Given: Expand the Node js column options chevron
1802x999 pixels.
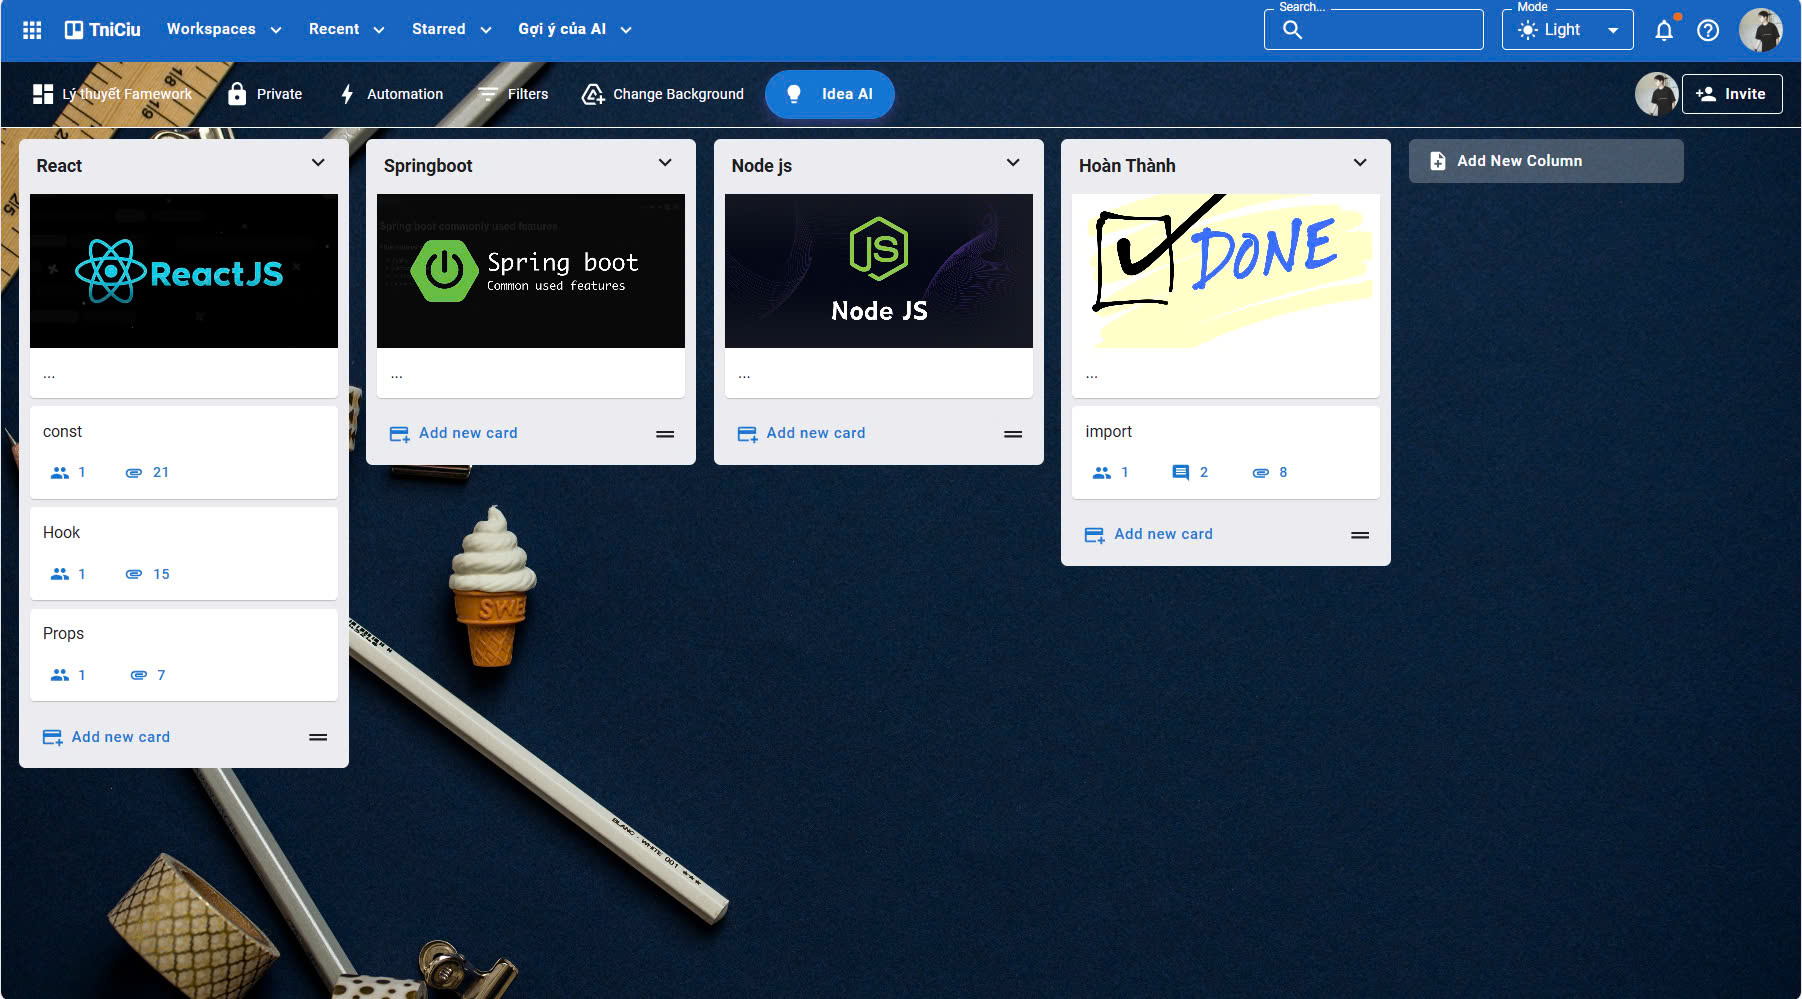Looking at the screenshot, I should tap(1013, 163).
